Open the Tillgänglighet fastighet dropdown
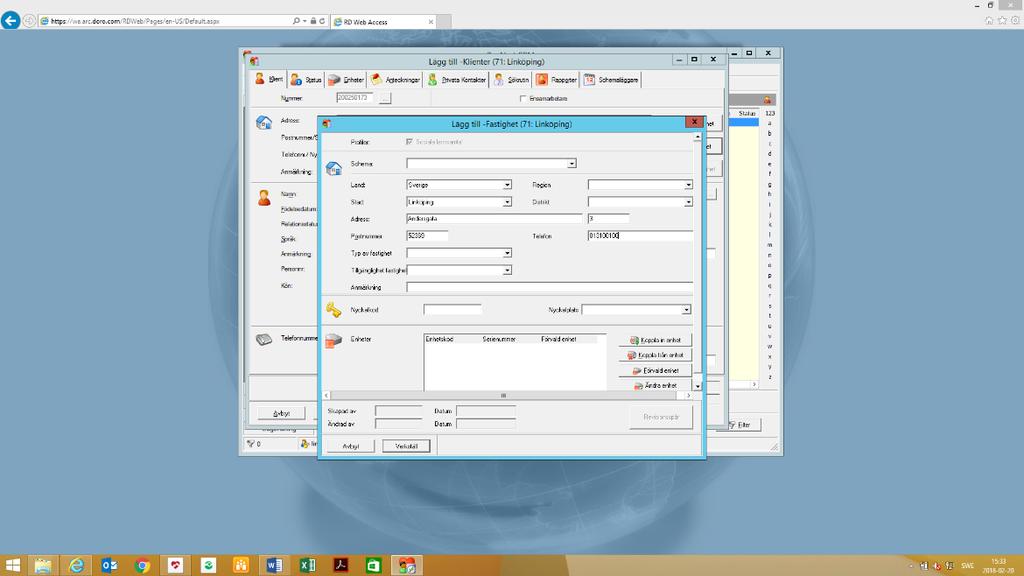Screen dimensions: 1024x576 click(x=507, y=270)
